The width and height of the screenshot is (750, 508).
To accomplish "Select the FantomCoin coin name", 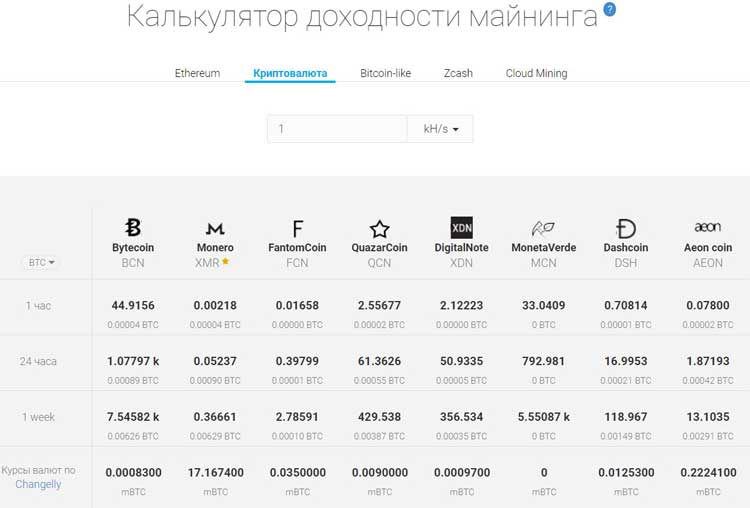I will click(297, 247).
